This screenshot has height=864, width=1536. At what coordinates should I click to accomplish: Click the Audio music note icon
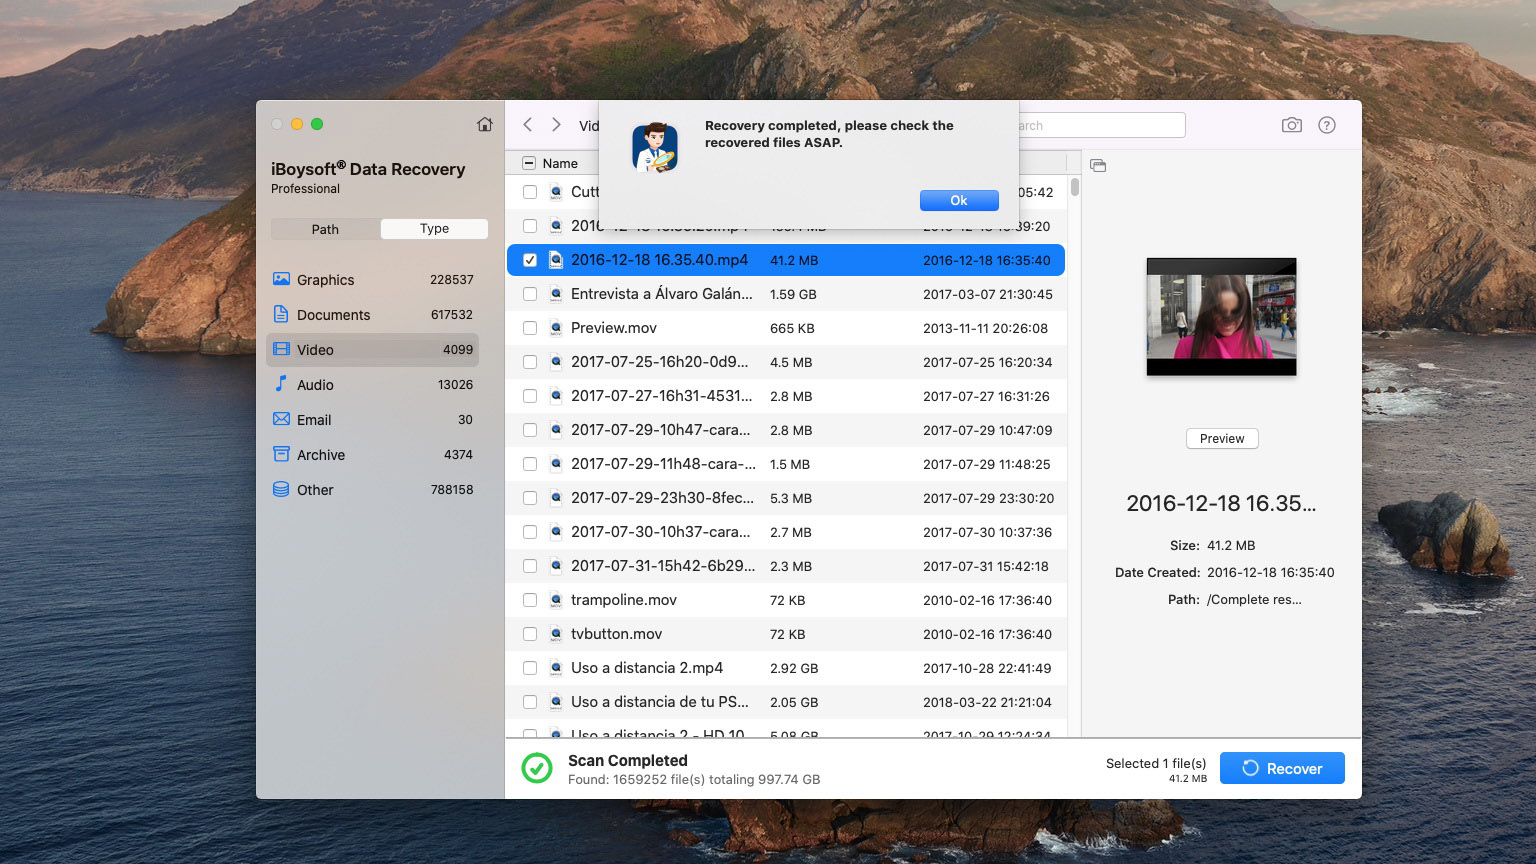281,384
